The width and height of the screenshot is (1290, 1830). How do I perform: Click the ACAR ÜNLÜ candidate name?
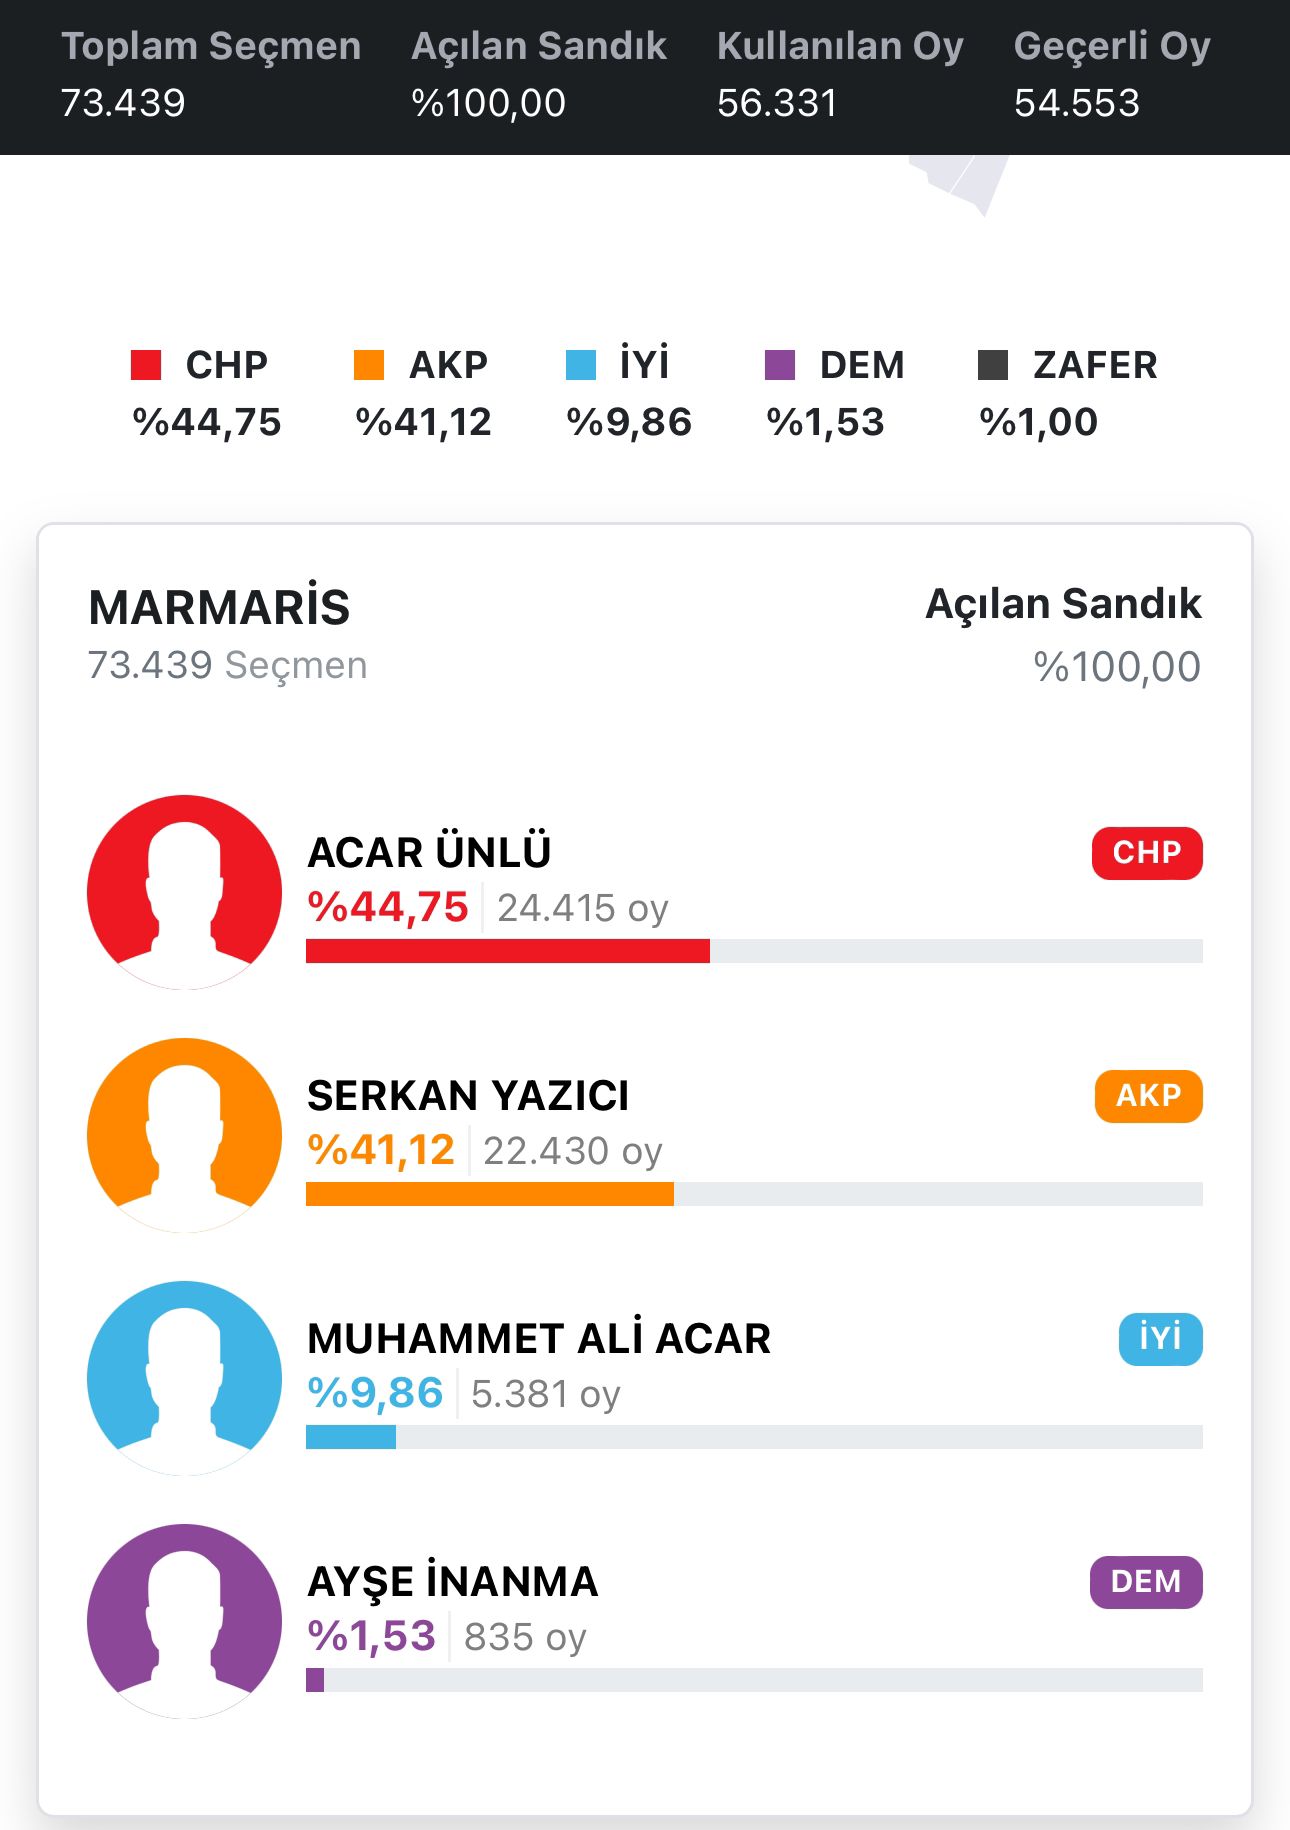click(x=429, y=853)
